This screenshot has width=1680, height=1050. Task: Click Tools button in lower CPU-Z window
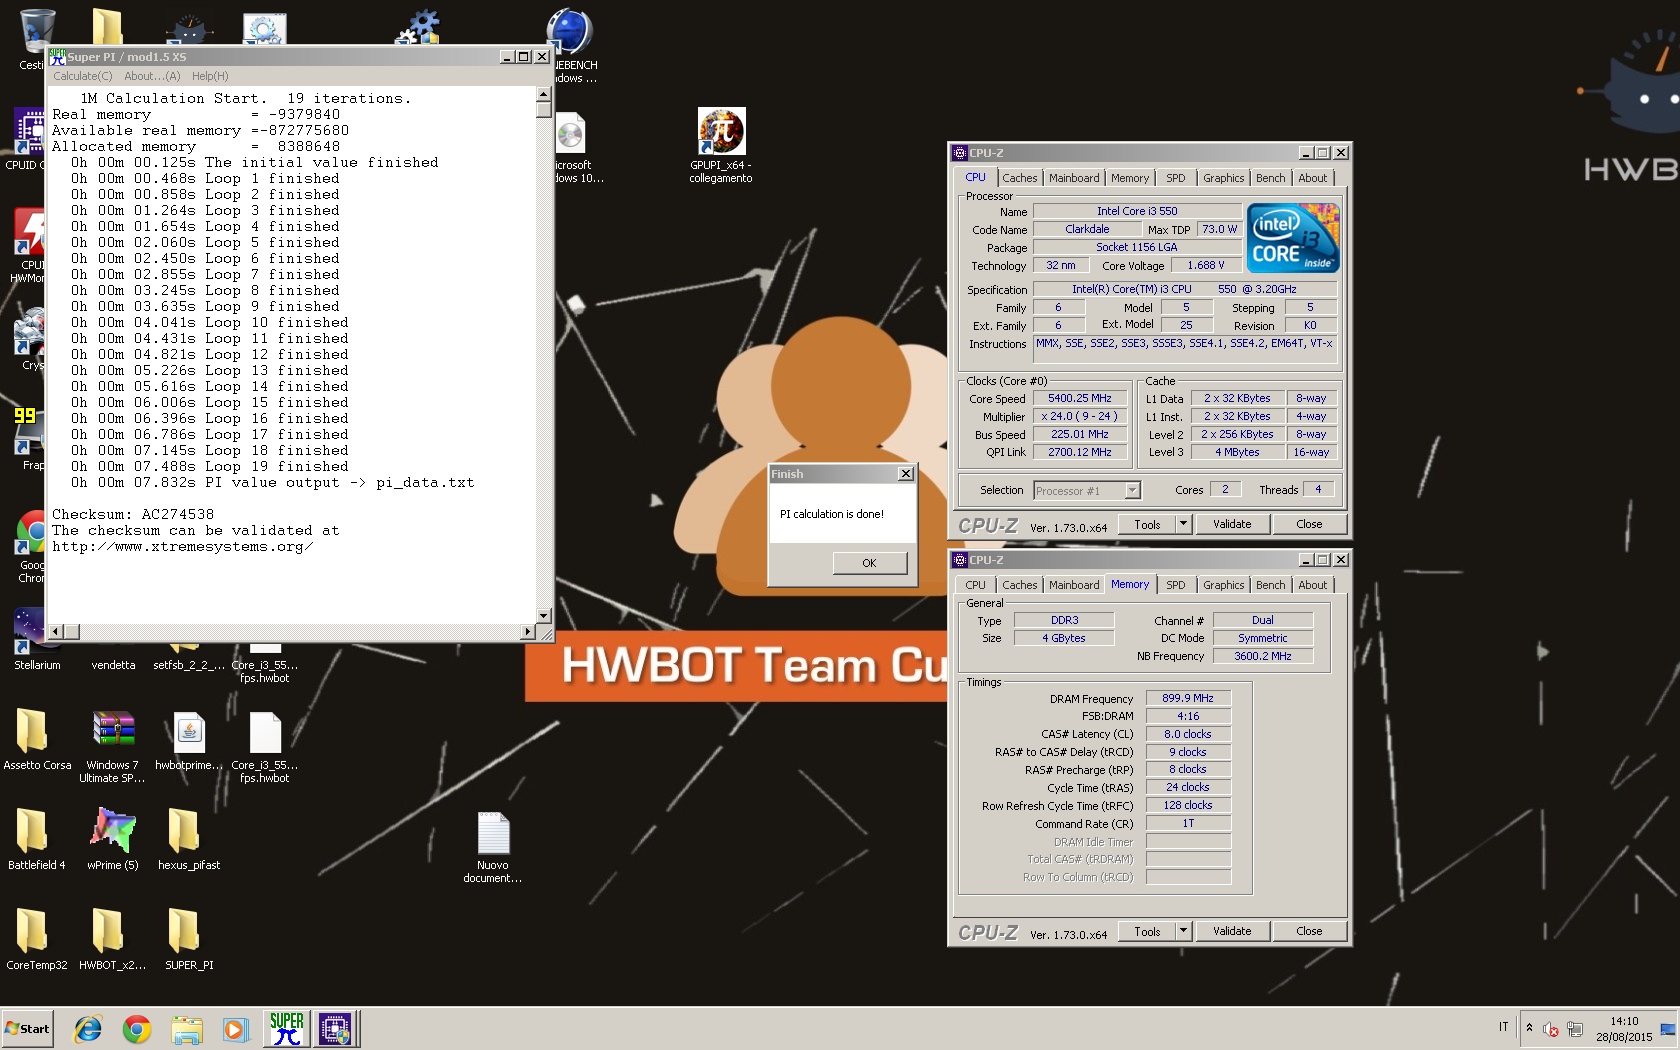(x=1147, y=931)
